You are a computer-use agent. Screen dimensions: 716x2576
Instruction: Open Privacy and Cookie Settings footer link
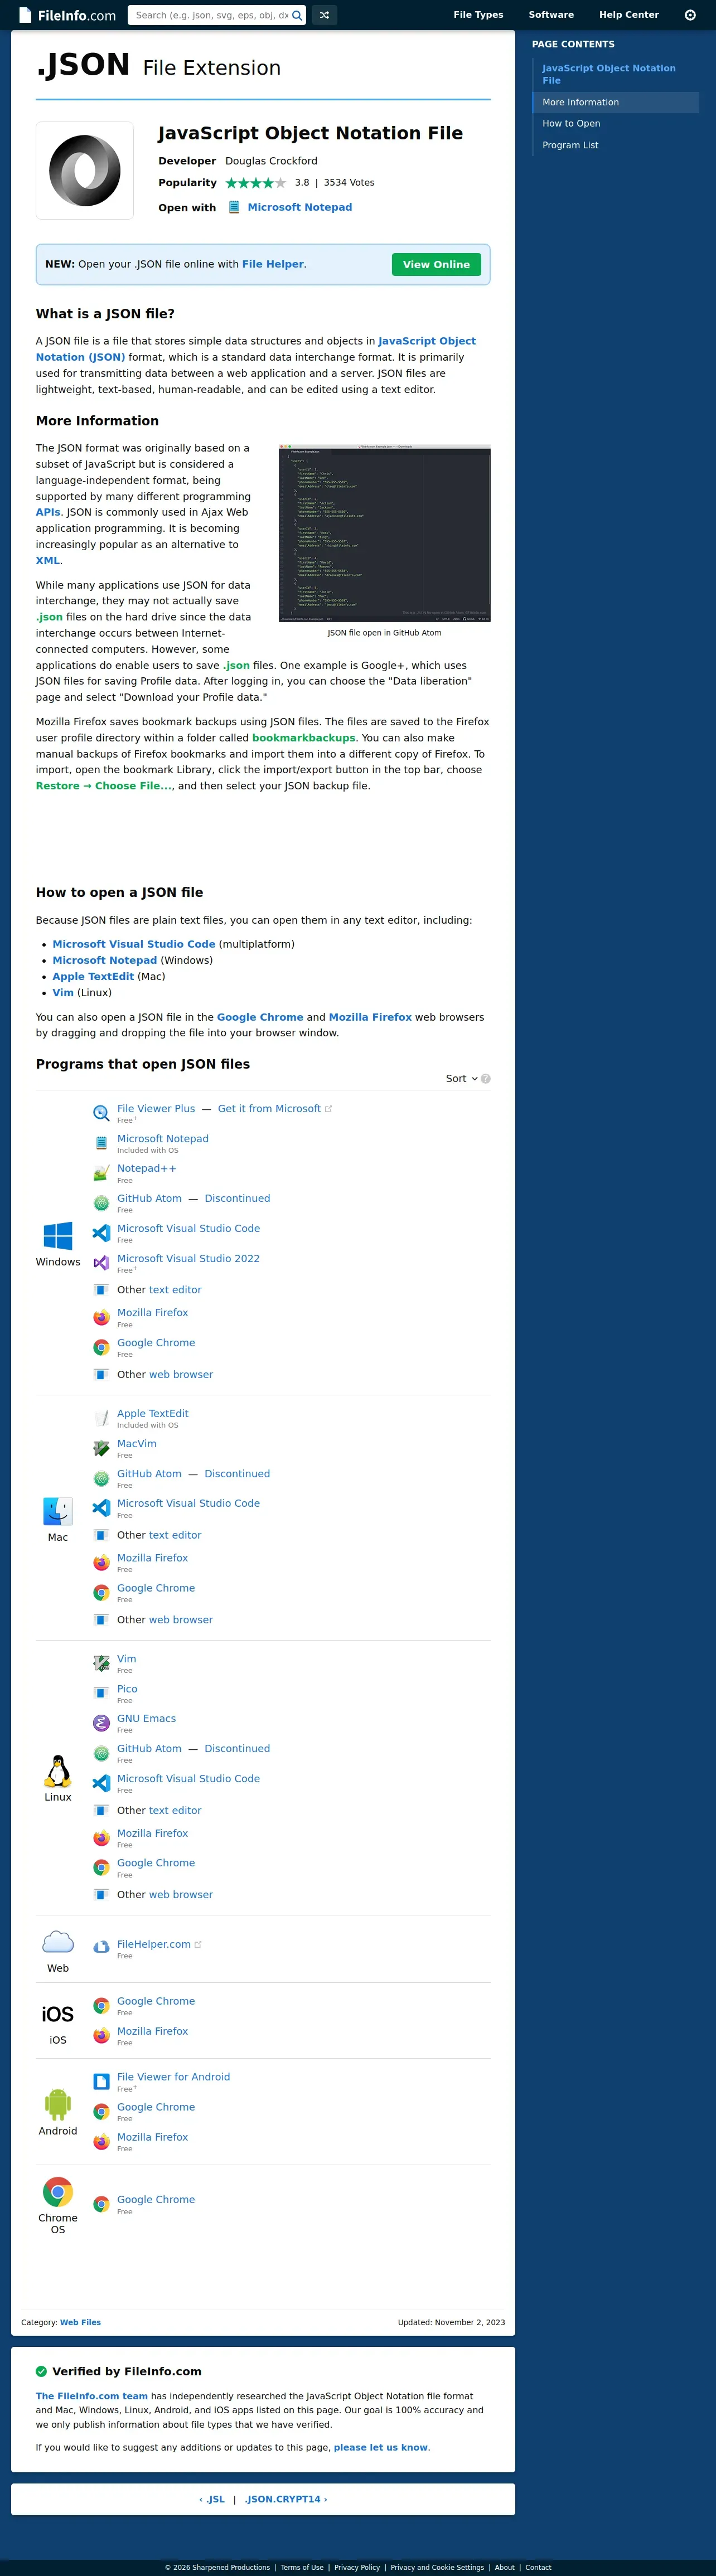pyautogui.click(x=437, y=2567)
